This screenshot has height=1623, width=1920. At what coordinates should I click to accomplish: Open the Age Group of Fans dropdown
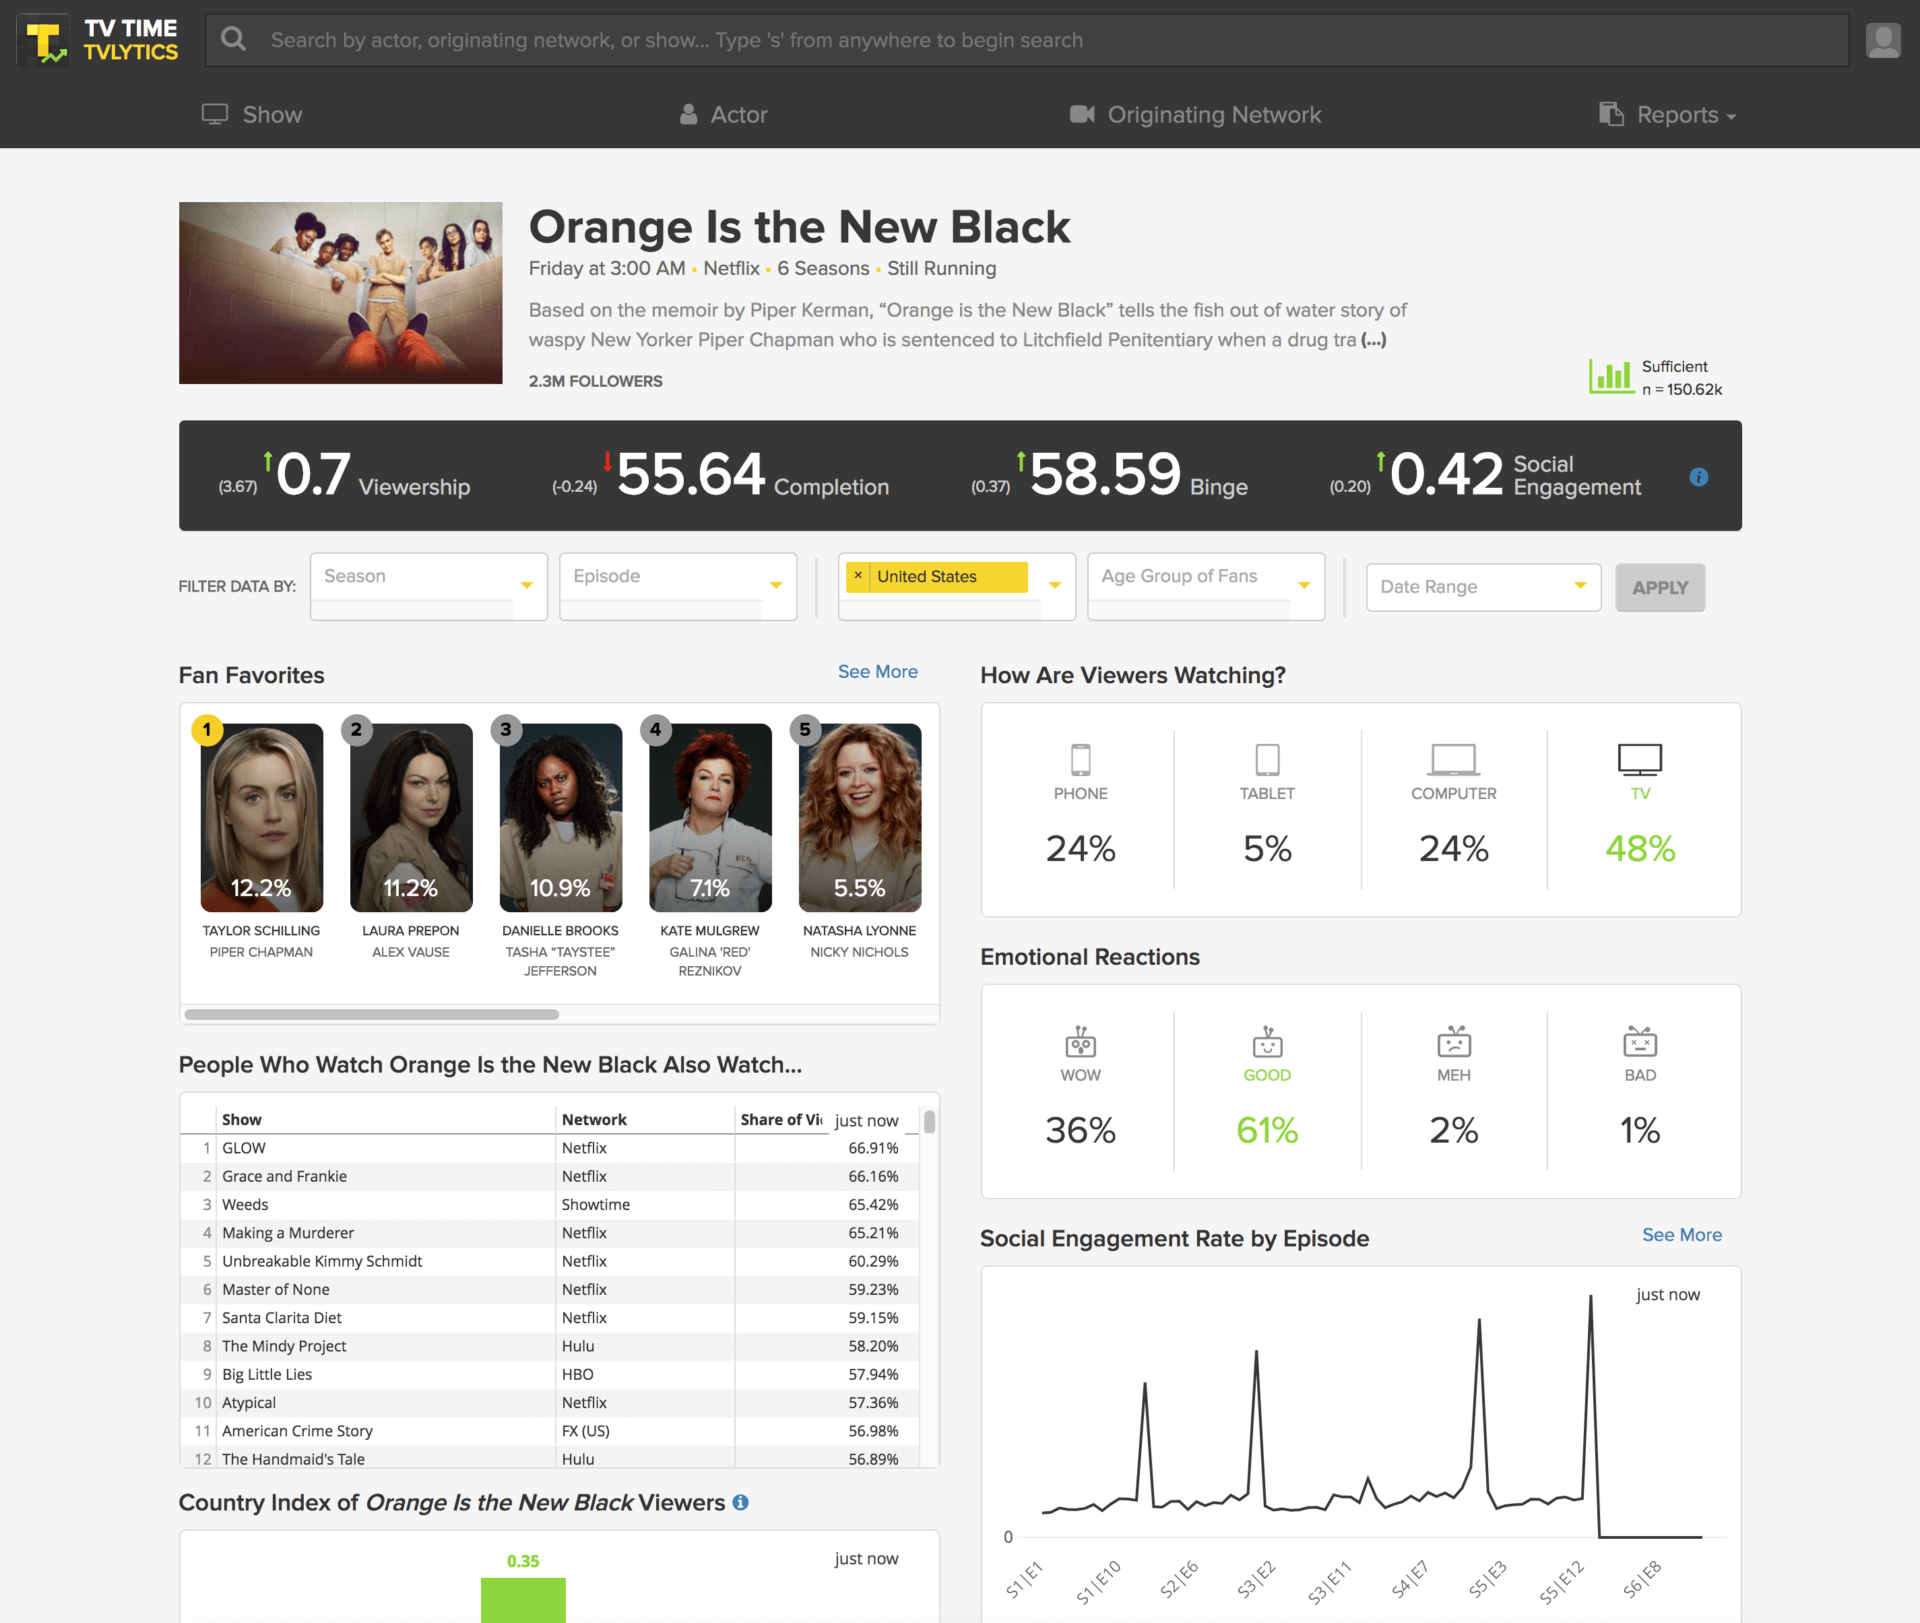[x=1206, y=586]
